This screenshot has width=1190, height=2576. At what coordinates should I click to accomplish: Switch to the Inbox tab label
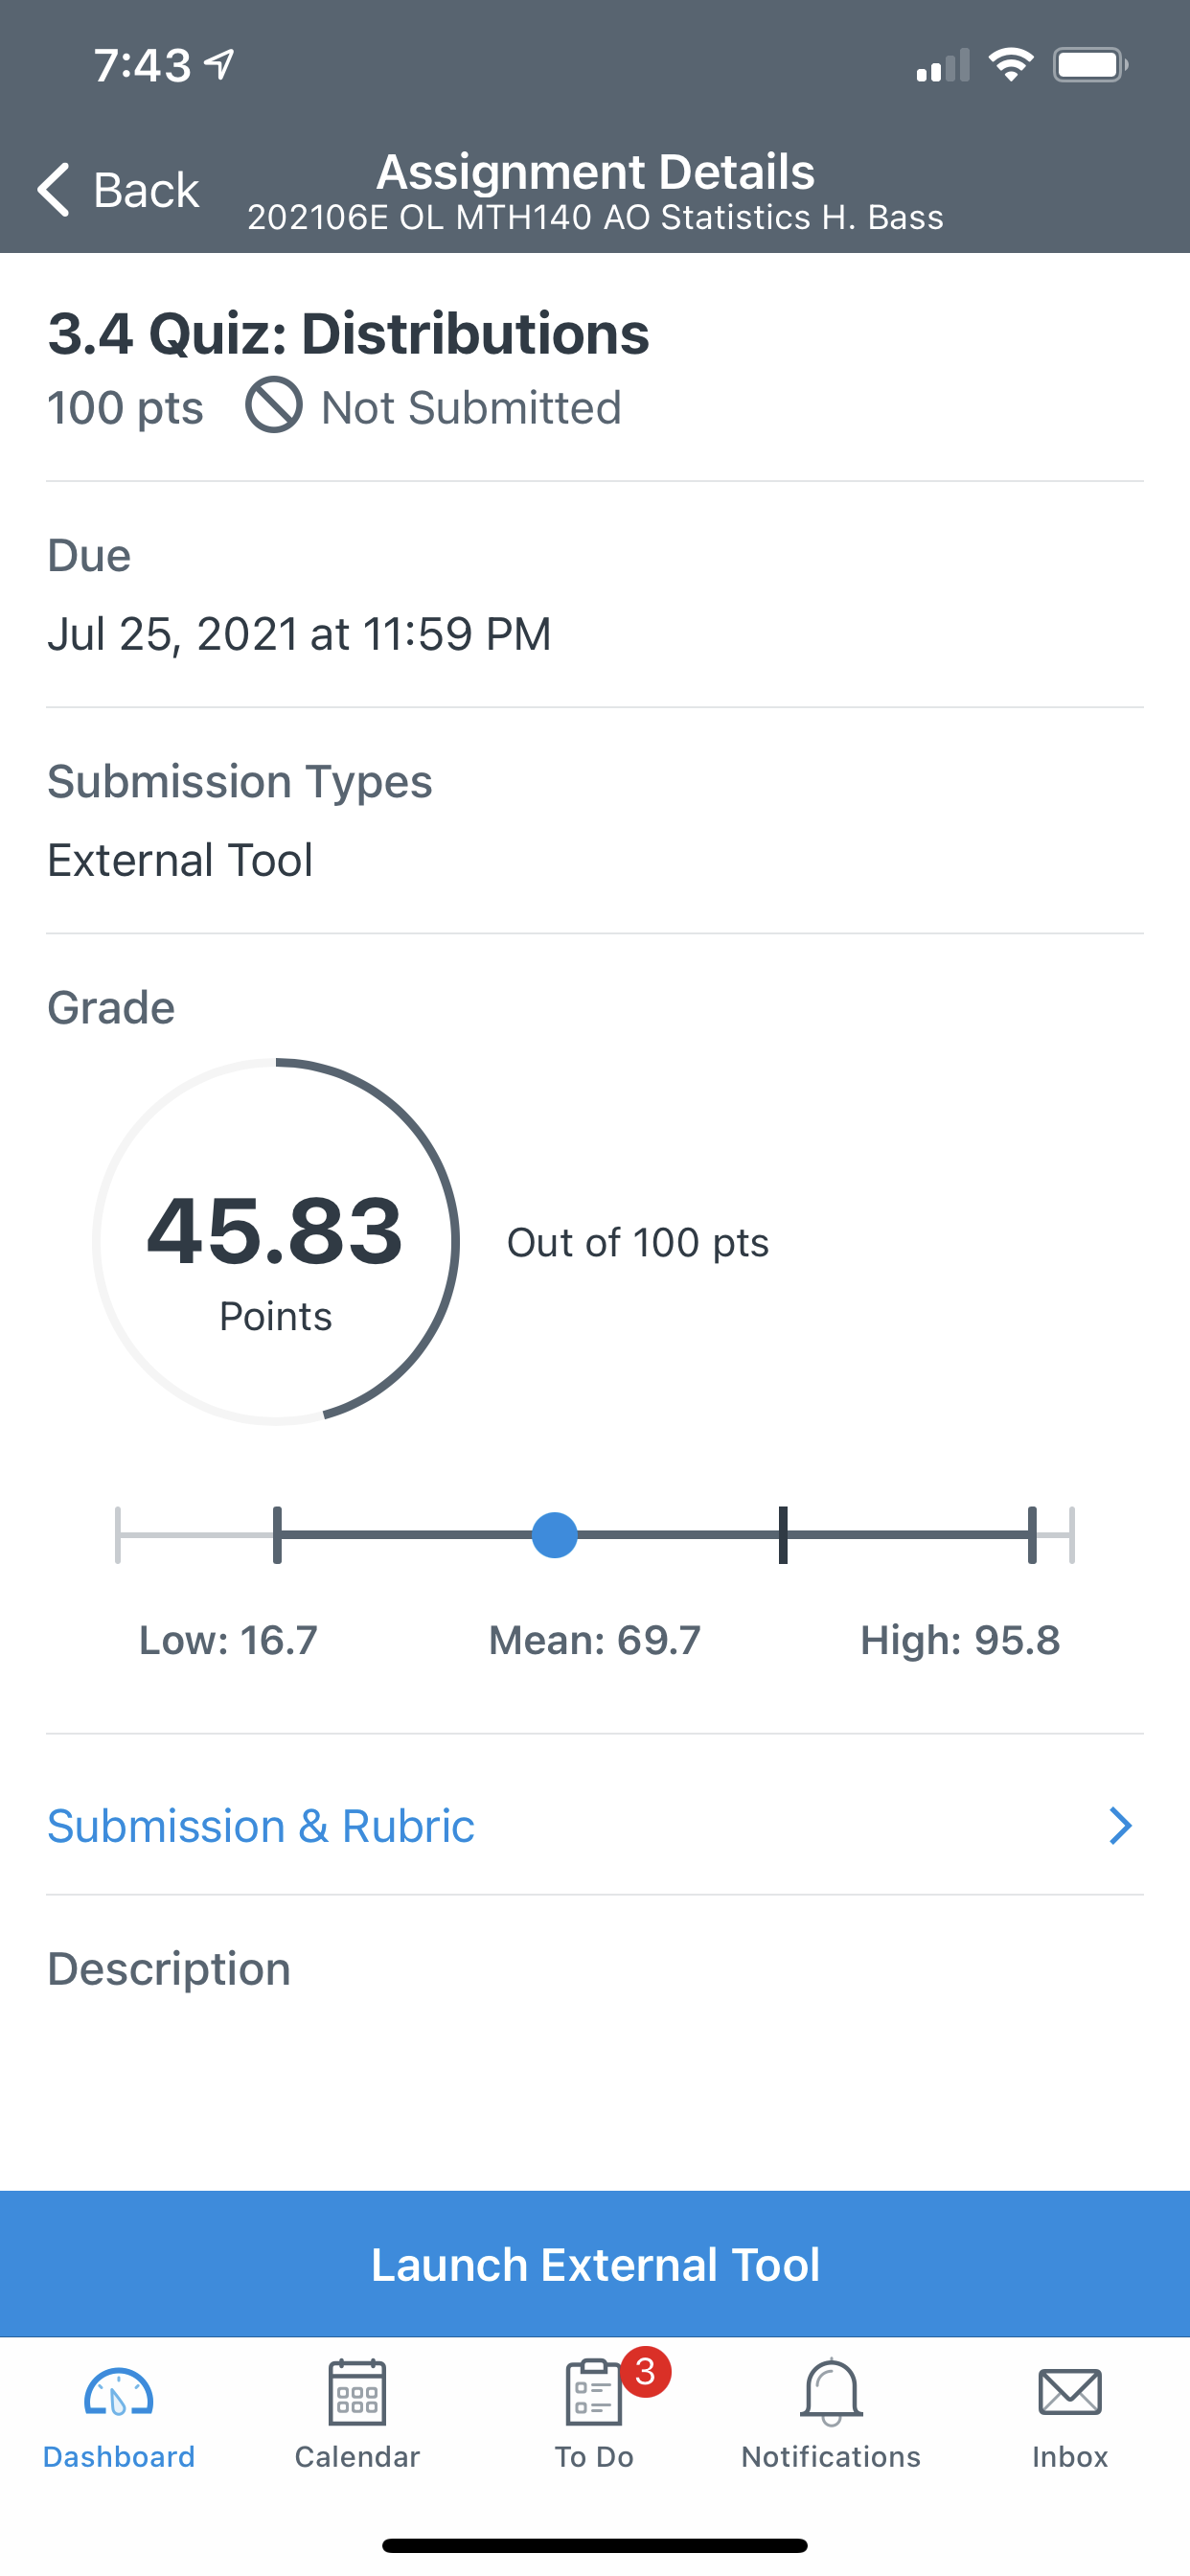[x=1070, y=2457]
